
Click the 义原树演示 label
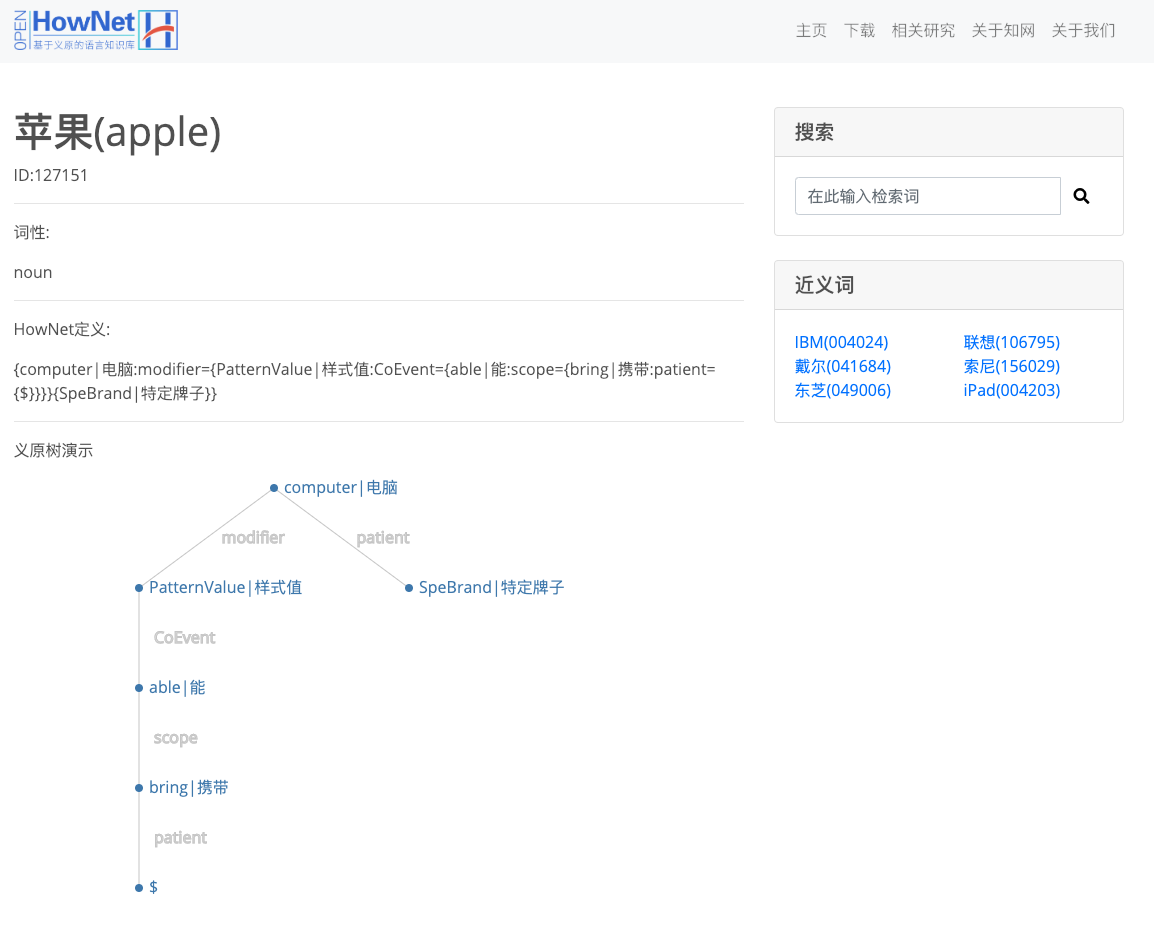[54, 451]
